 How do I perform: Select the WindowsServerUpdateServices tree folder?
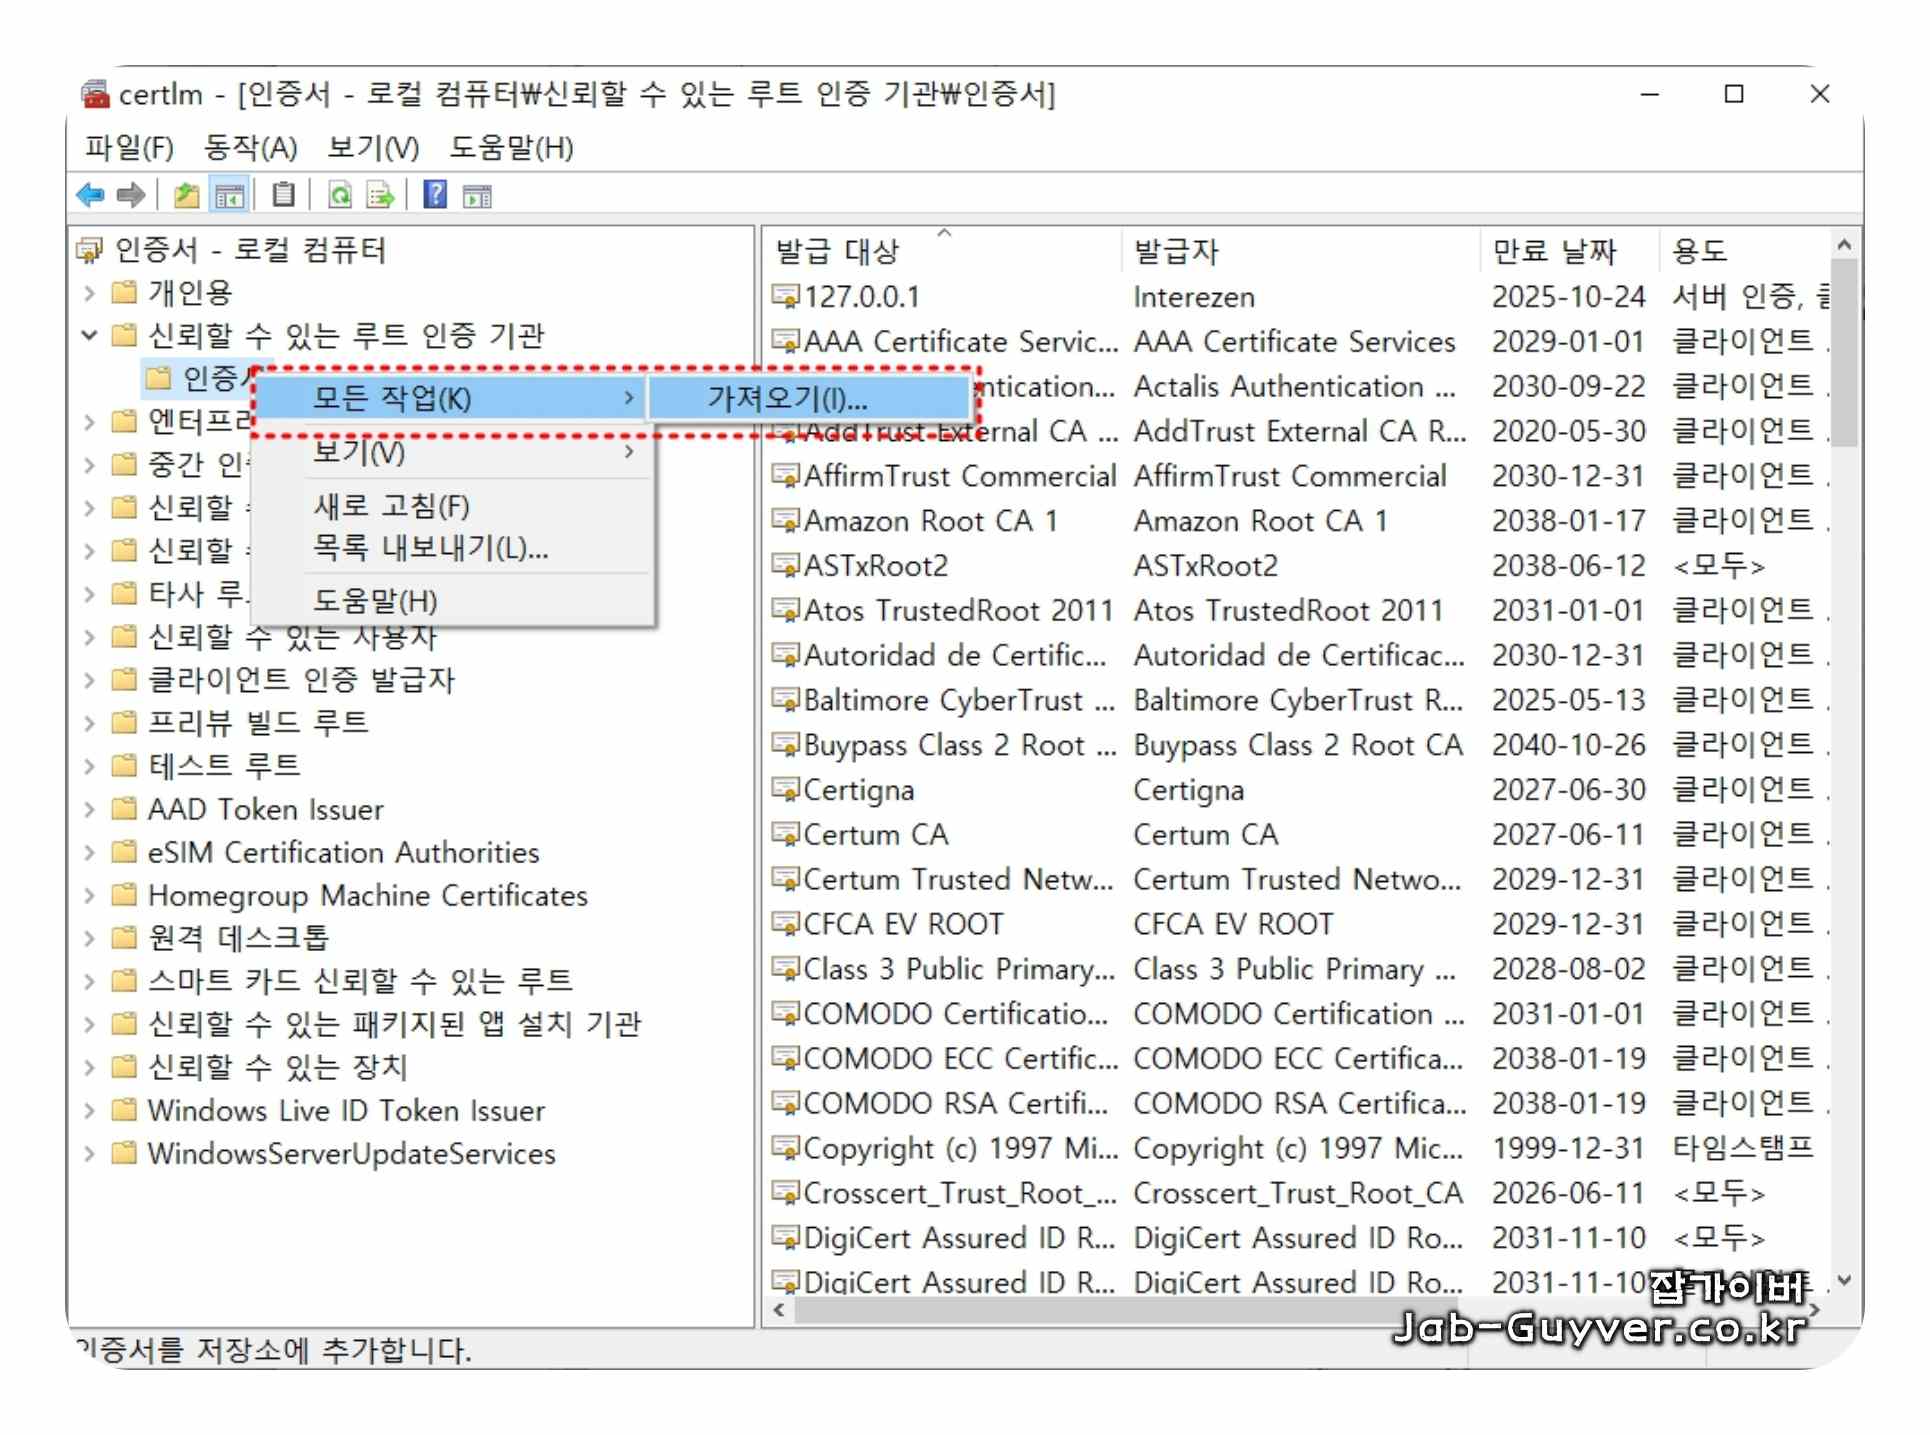click(351, 1154)
